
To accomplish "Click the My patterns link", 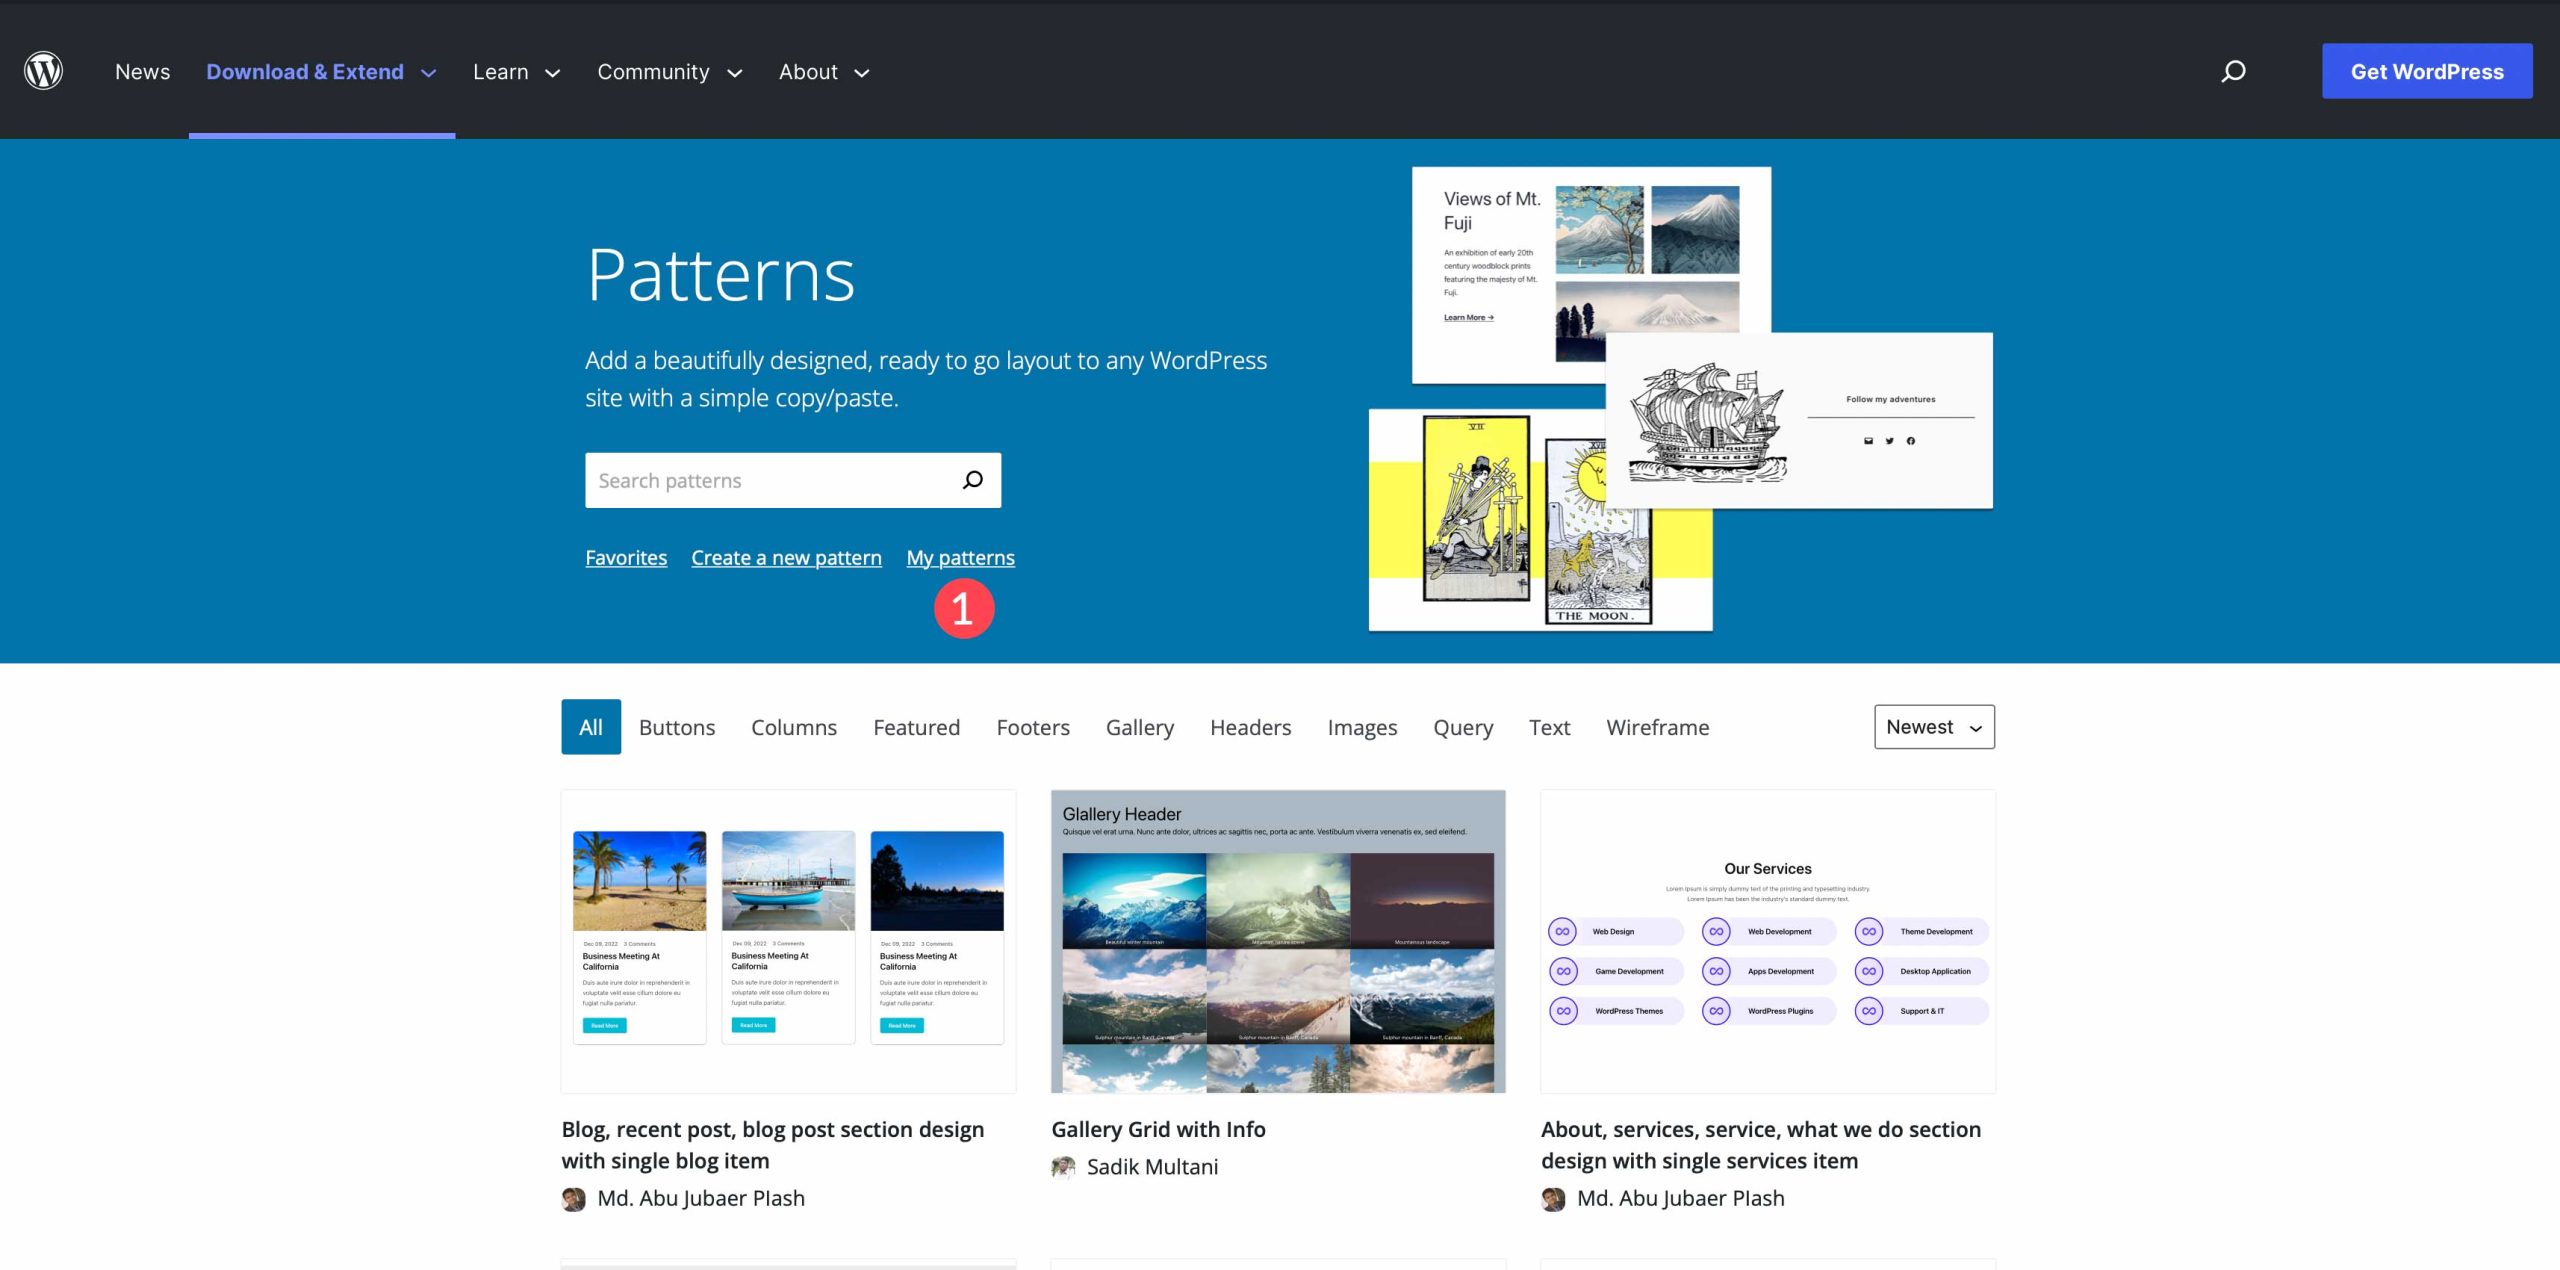I will point(960,557).
